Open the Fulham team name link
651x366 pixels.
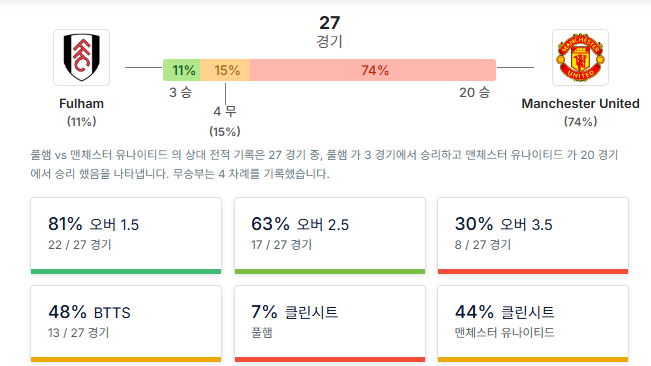click(x=81, y=103)
